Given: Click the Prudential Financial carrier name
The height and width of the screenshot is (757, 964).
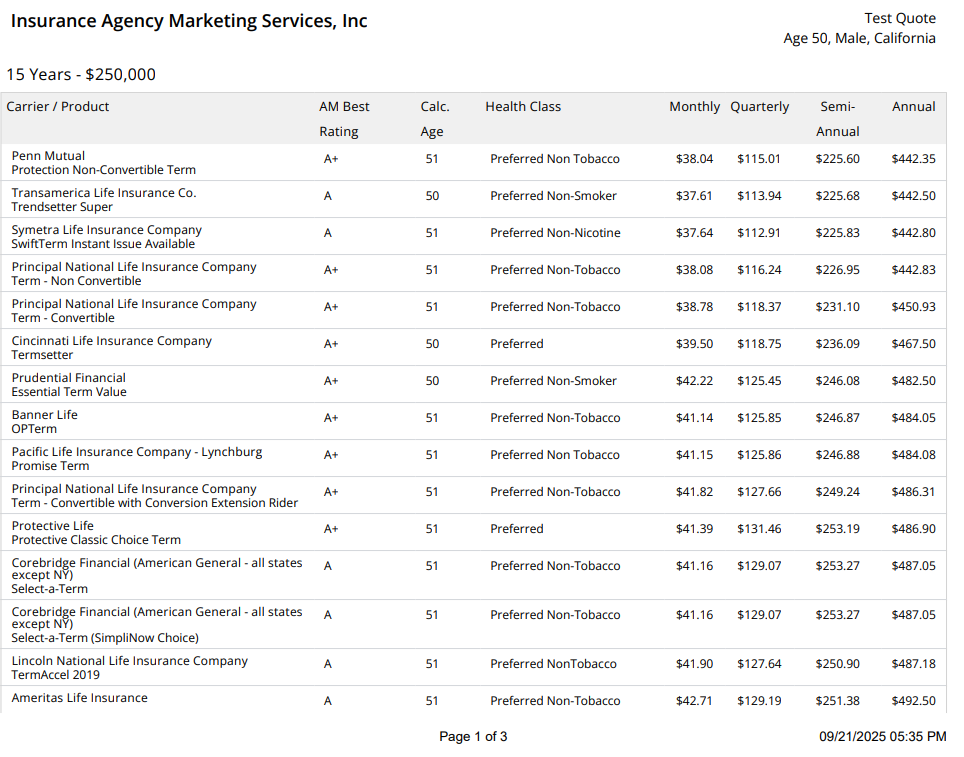Looking at the screenshot, I should point(68,378).
